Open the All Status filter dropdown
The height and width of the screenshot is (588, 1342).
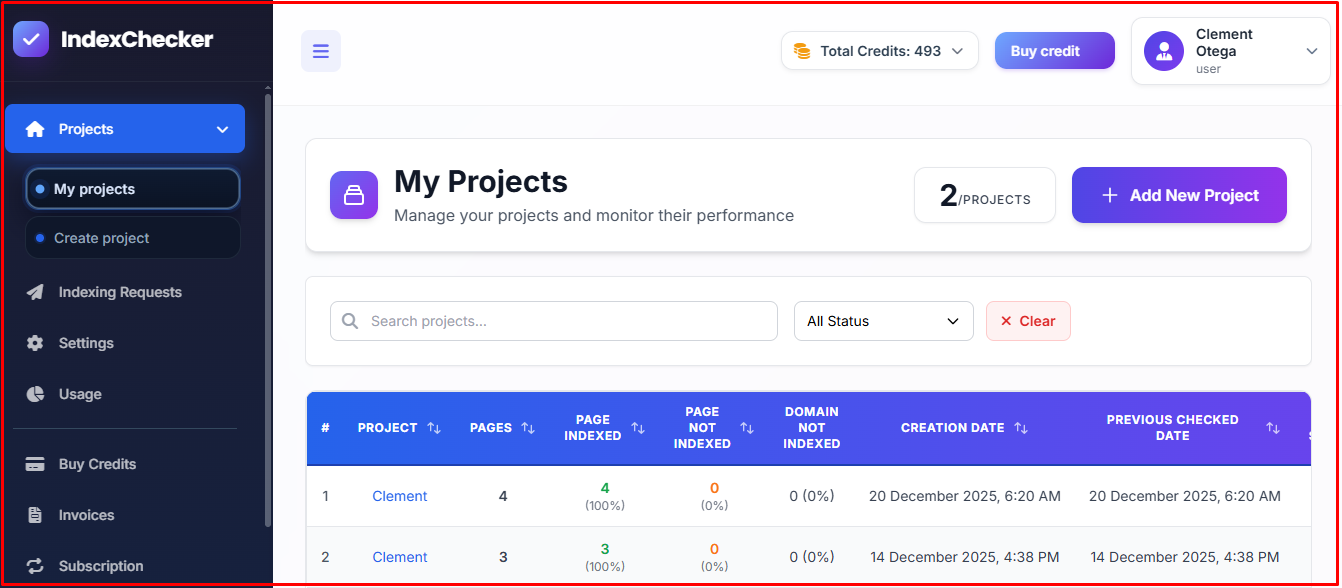click(x=883, y=321)
